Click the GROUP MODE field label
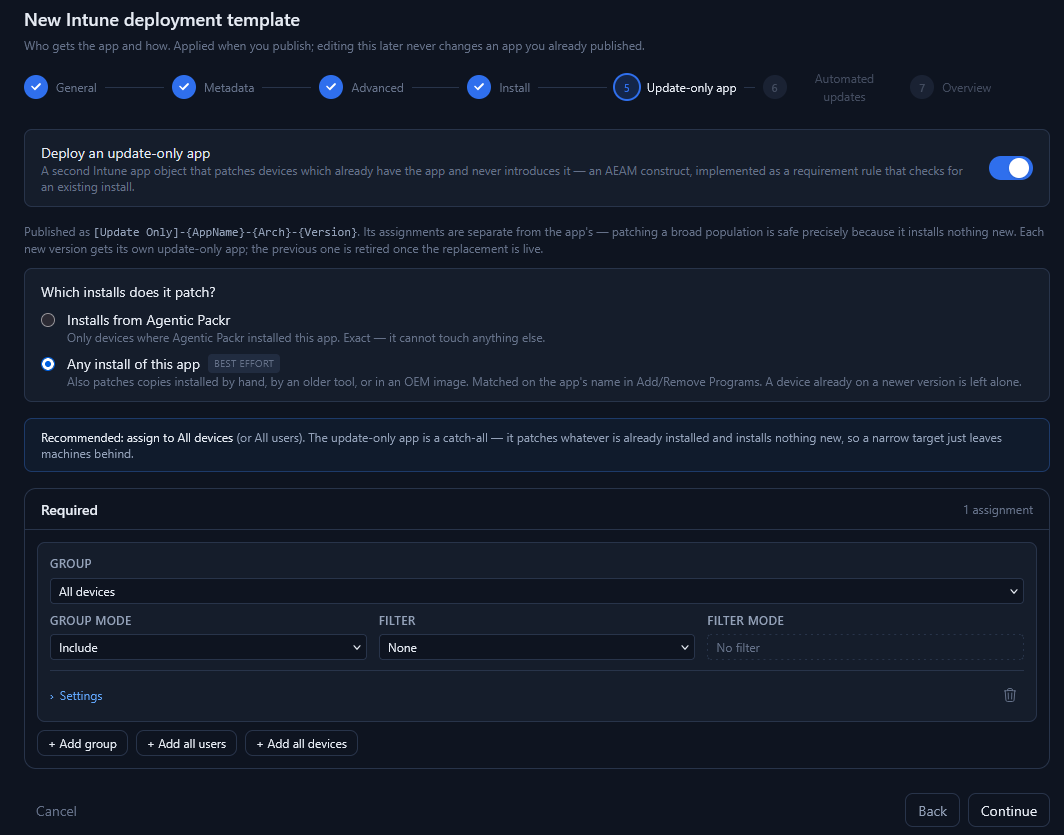 [x=91, y=621]
